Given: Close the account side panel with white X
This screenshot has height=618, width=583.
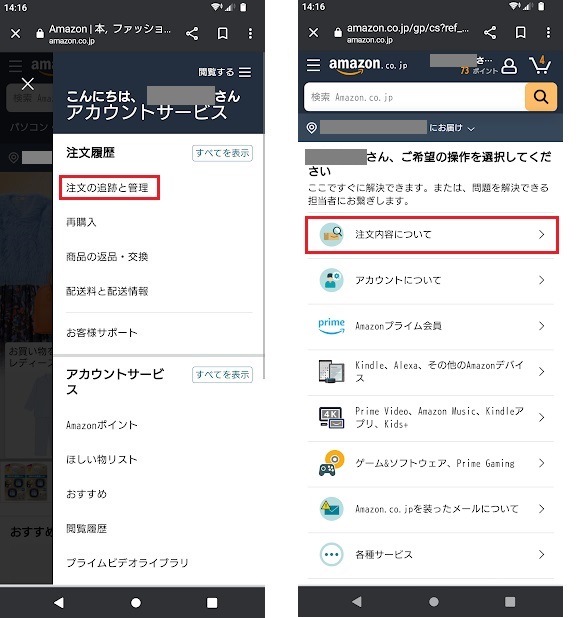Looking at the screenshot, I should pos(28,84).
